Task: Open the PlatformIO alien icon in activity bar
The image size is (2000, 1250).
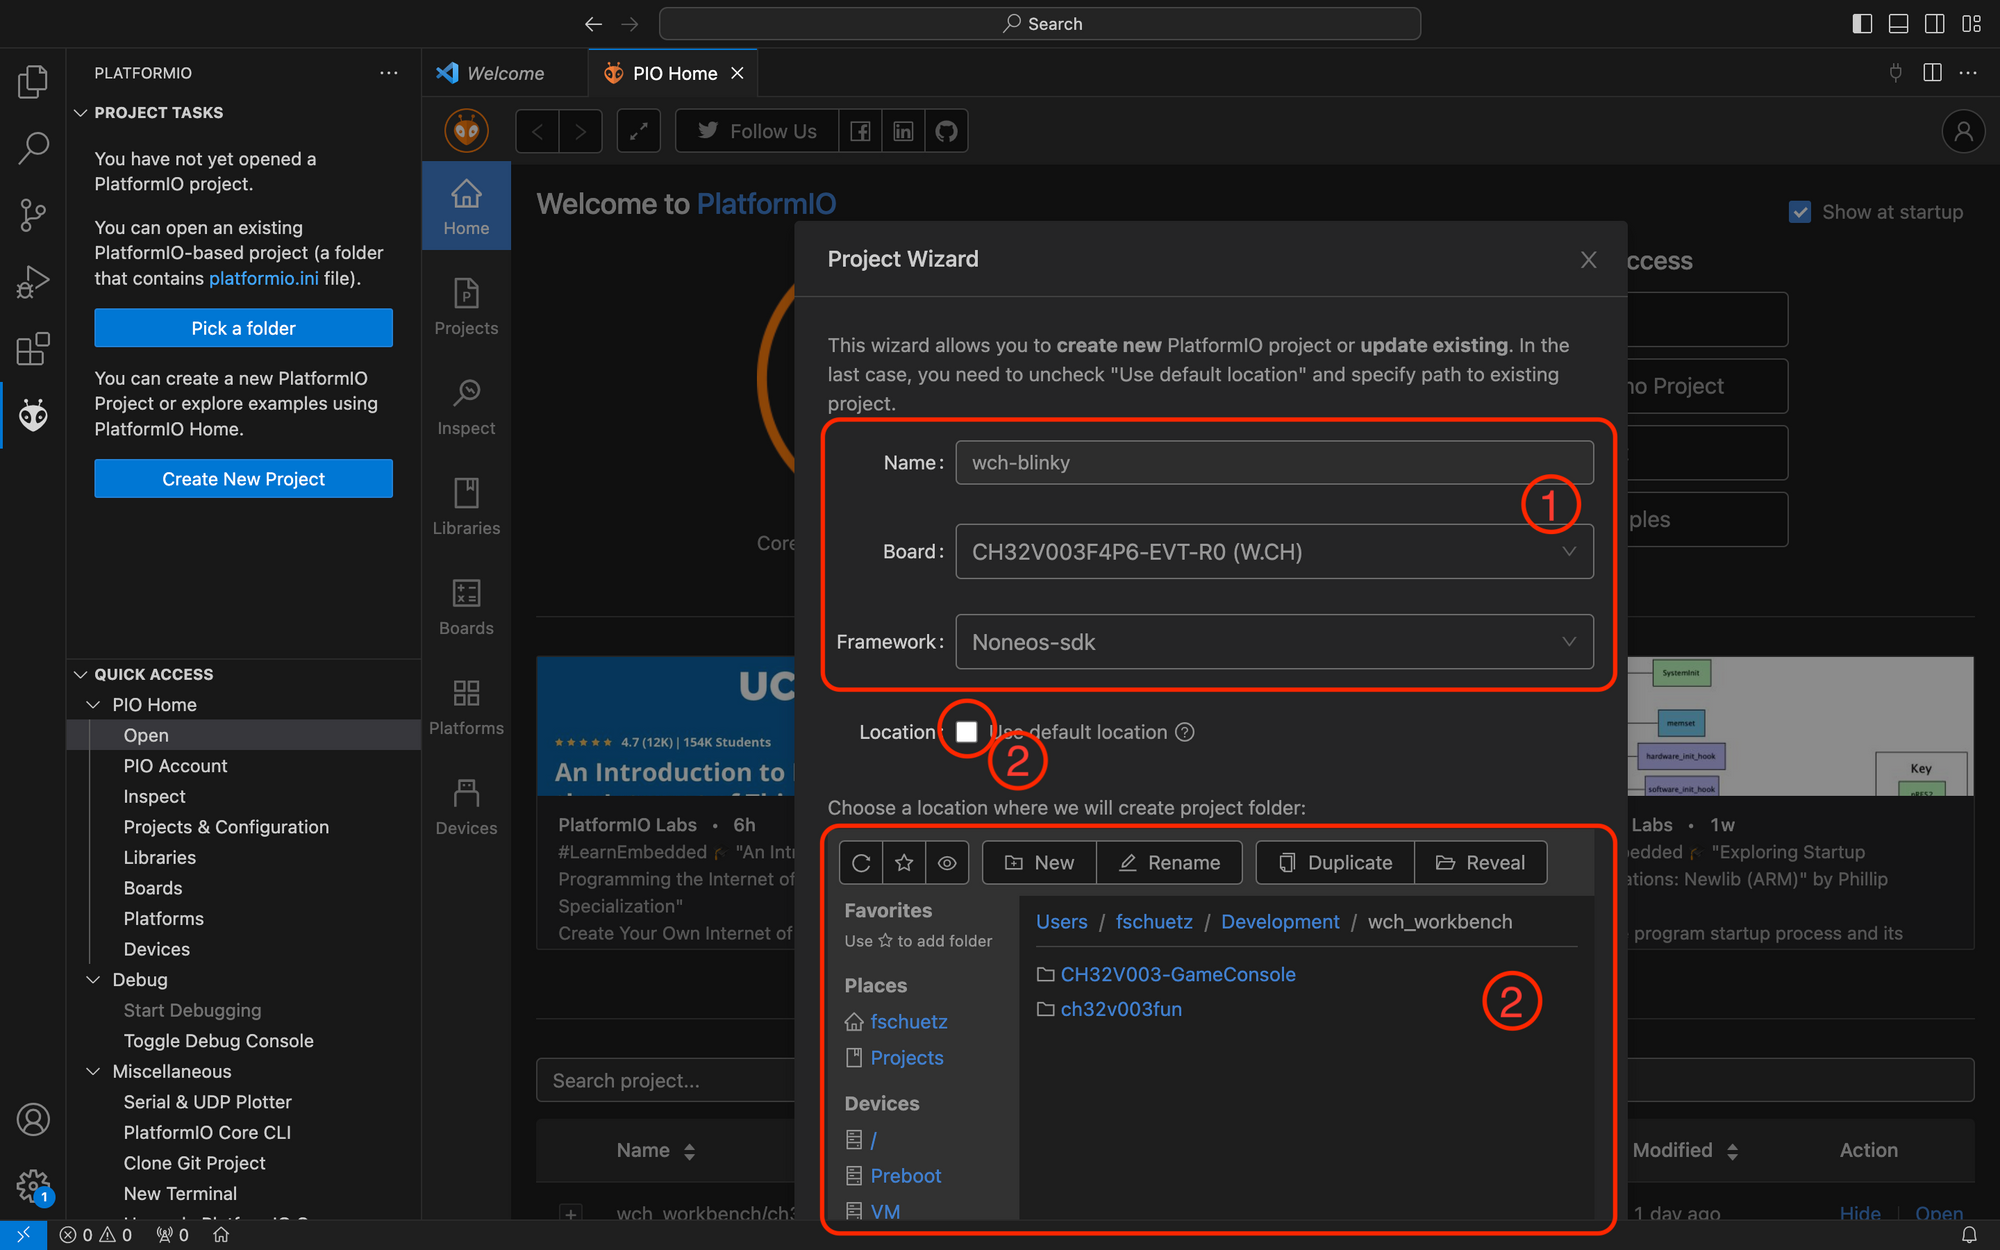Action: [x=33, y=415]
